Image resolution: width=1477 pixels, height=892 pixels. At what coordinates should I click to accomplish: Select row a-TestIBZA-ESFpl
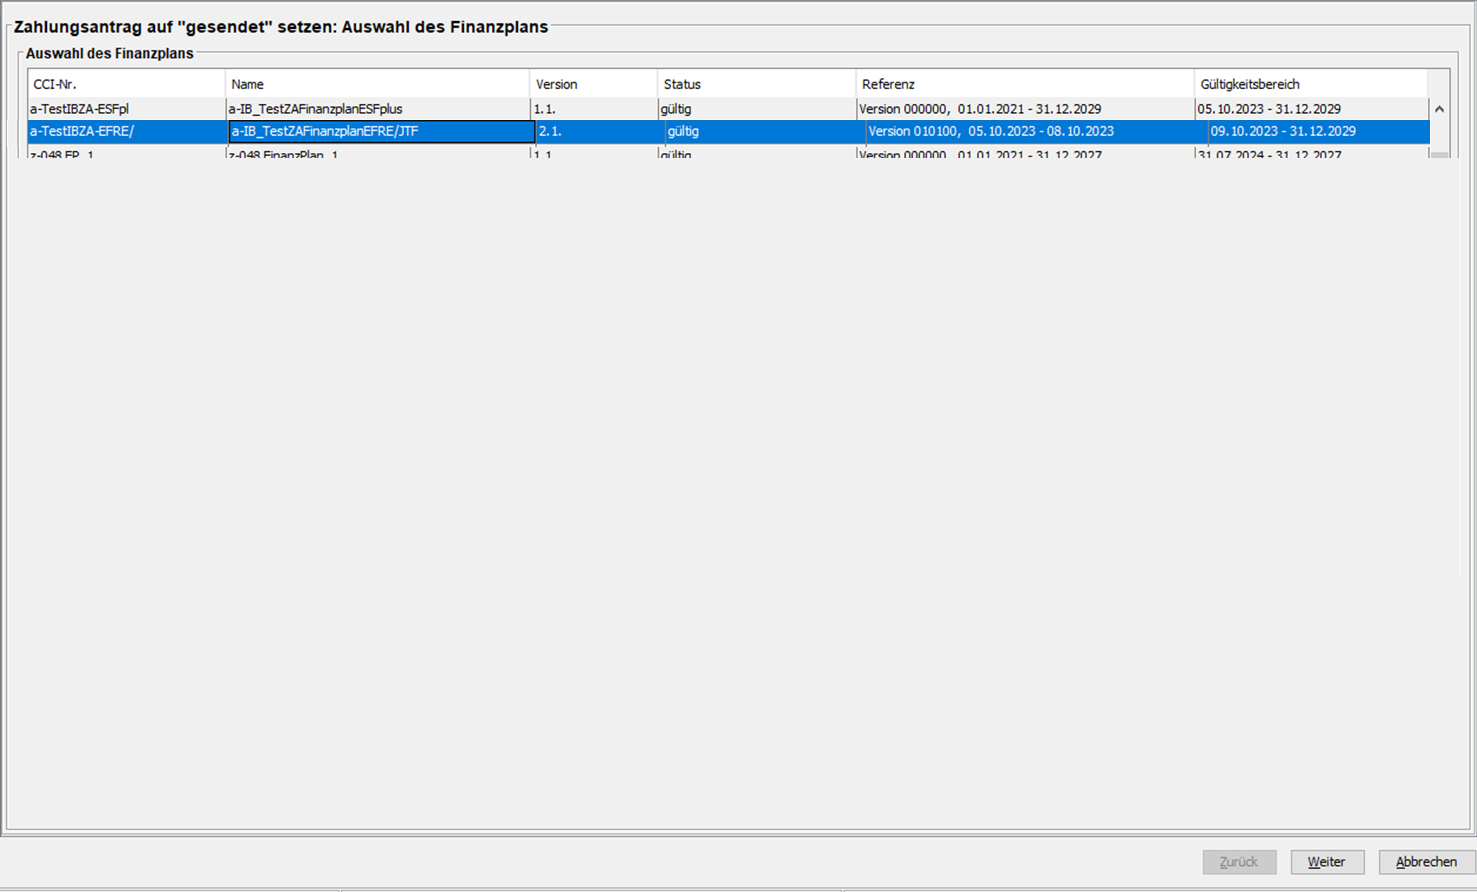coord(729,109)
